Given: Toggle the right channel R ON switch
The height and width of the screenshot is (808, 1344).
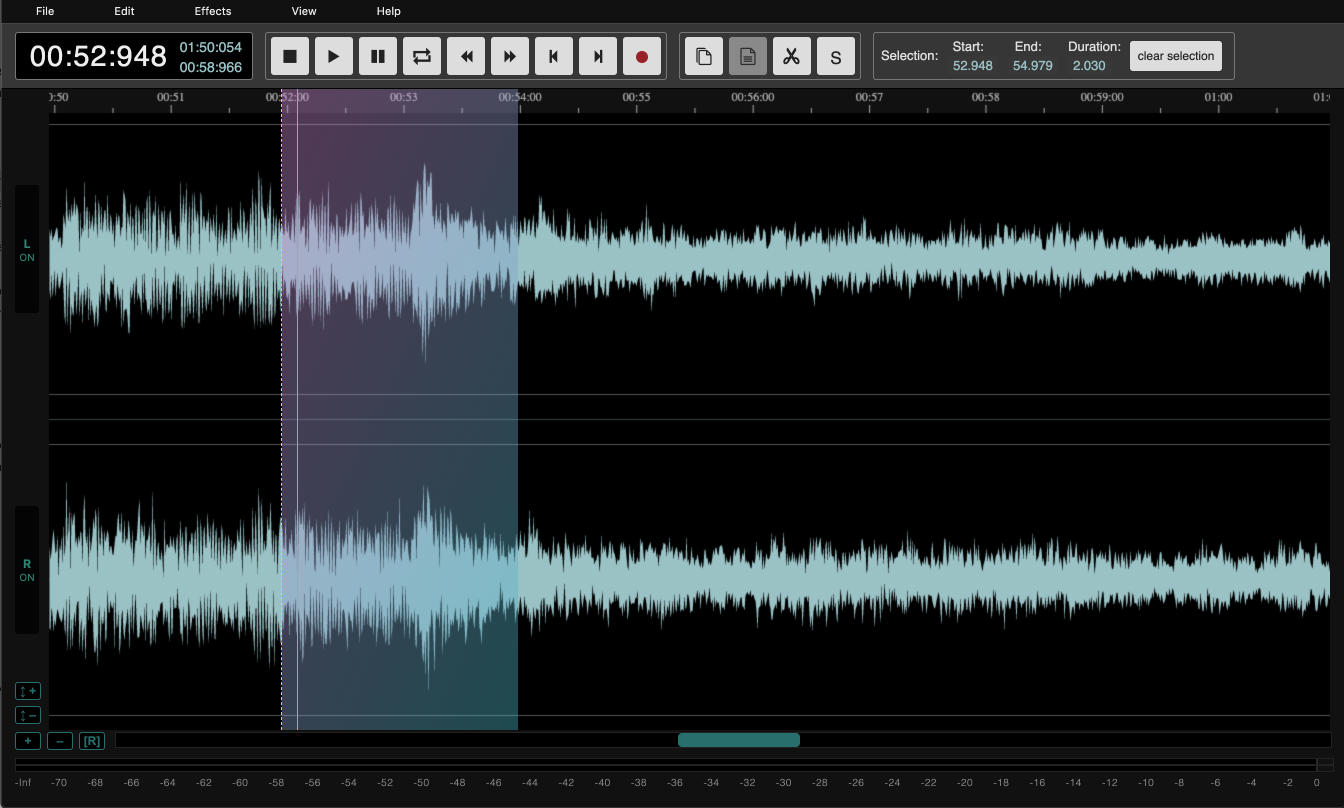Looking at the screenshot, I should (27, 570).
